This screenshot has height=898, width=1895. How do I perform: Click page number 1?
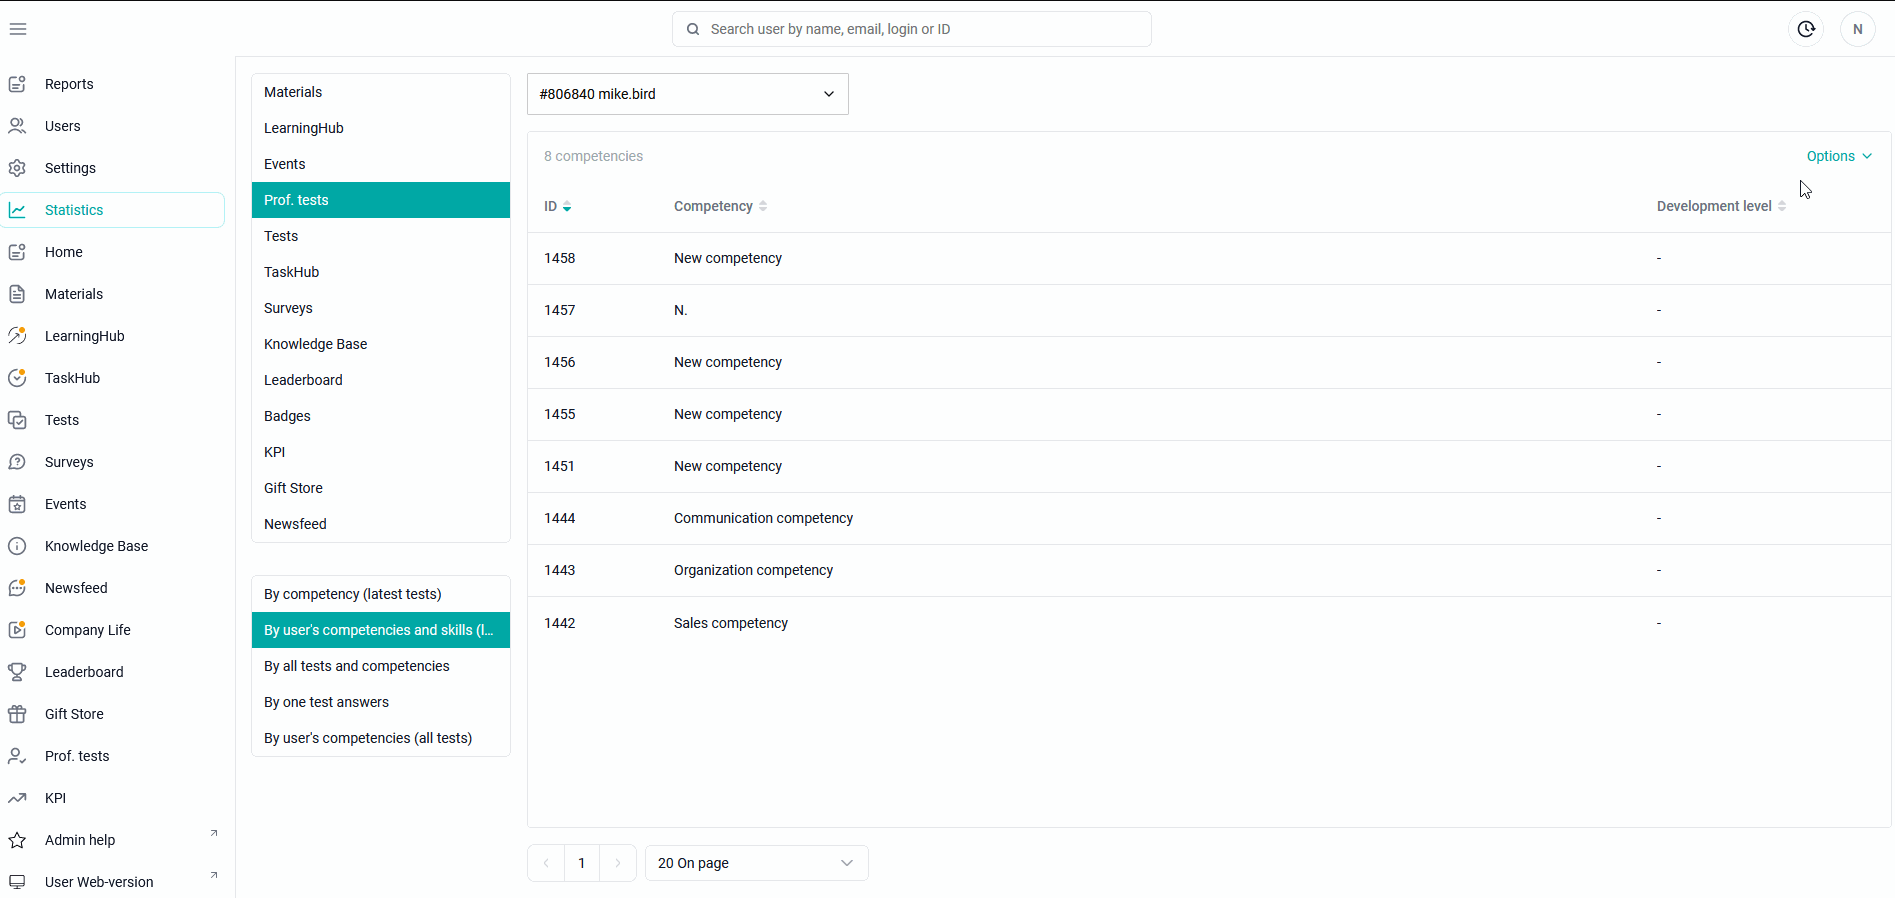(x=582, y=863)
